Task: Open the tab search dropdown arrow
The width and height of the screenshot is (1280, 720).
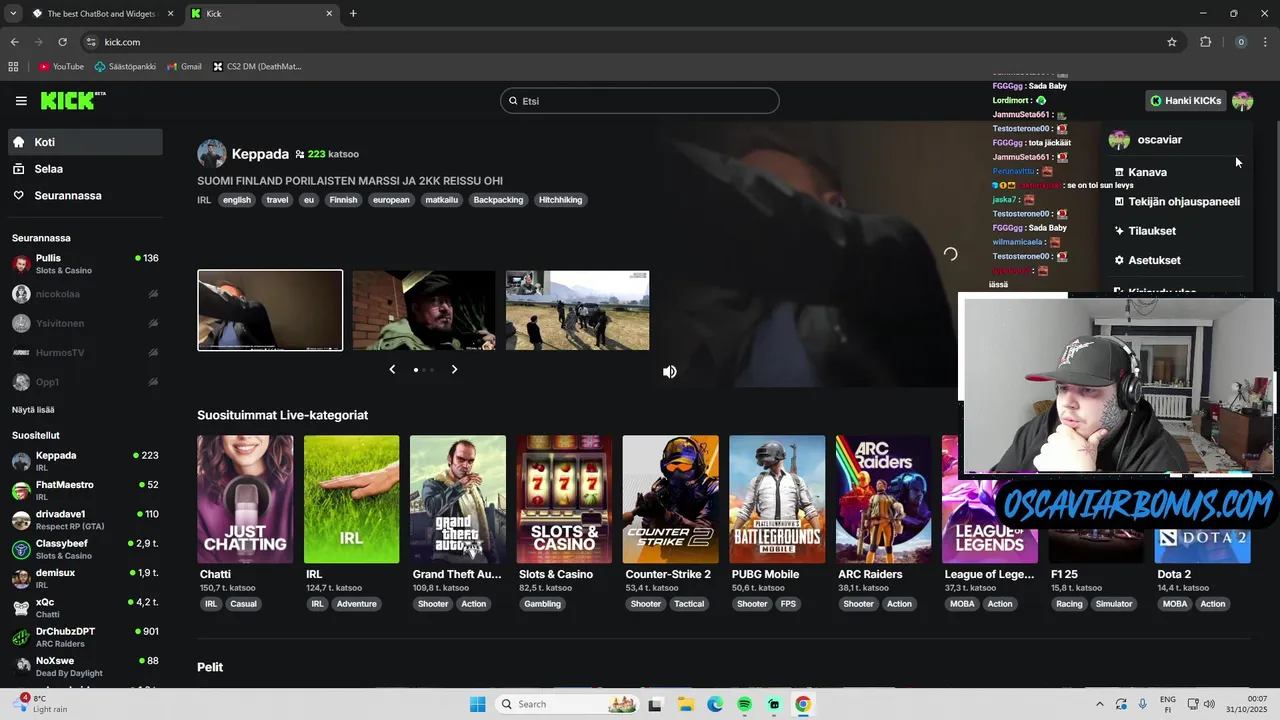Action: coord(12,14)
